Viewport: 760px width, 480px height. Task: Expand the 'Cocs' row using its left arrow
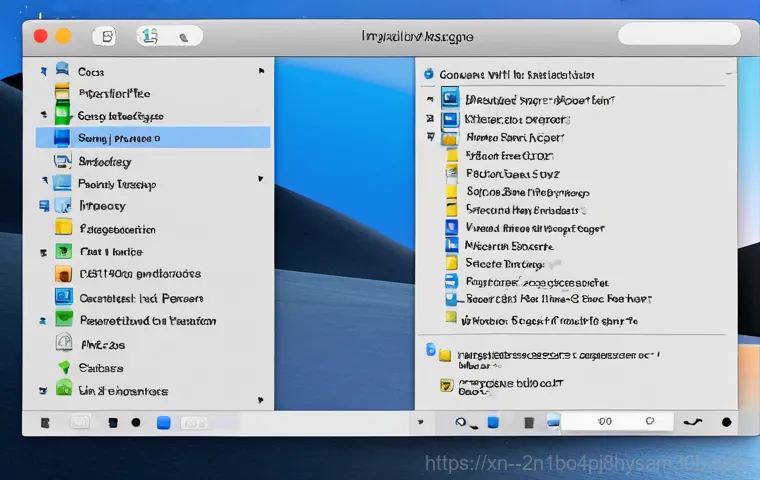tap(44, 72)
